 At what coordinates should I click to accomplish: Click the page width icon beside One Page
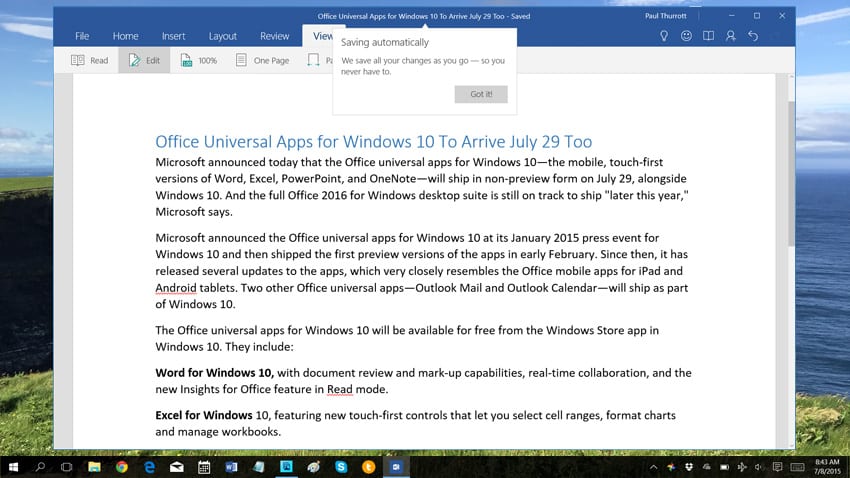pyautogui.click(x=314, y=60)
